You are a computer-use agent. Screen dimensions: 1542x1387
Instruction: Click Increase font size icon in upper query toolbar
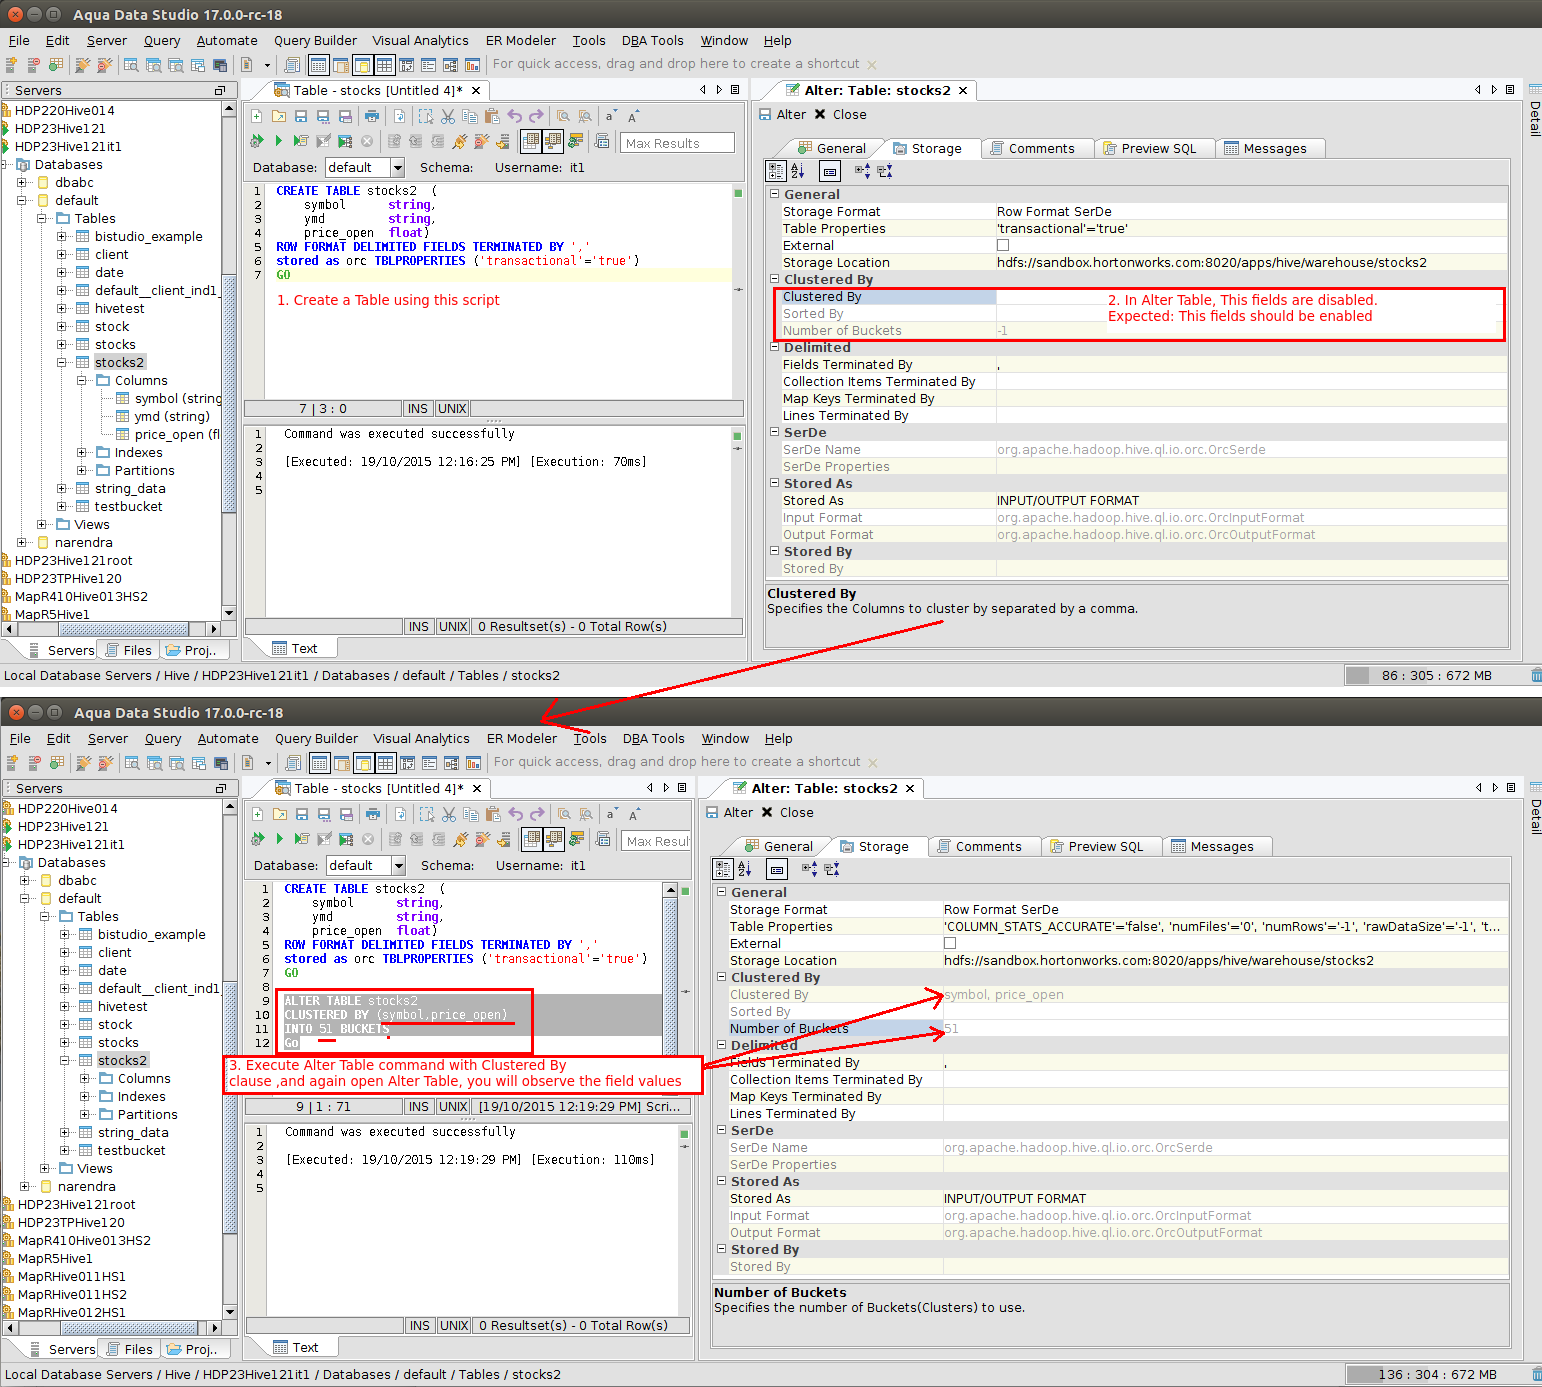point(634,116)
